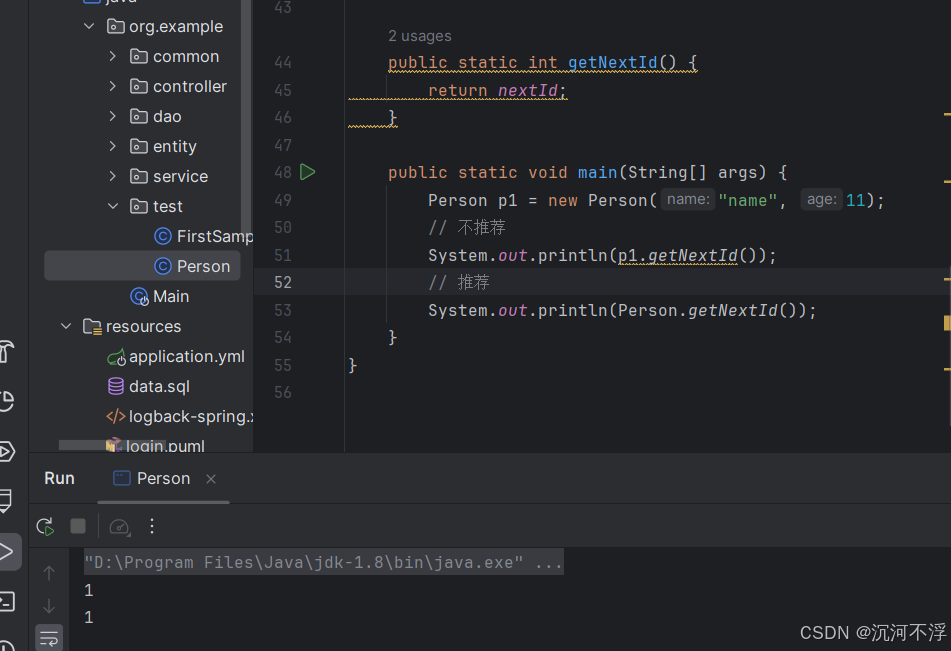Screen dimensions: 951x651
Task: Close the Person run tab
Action: coord(211,479)
